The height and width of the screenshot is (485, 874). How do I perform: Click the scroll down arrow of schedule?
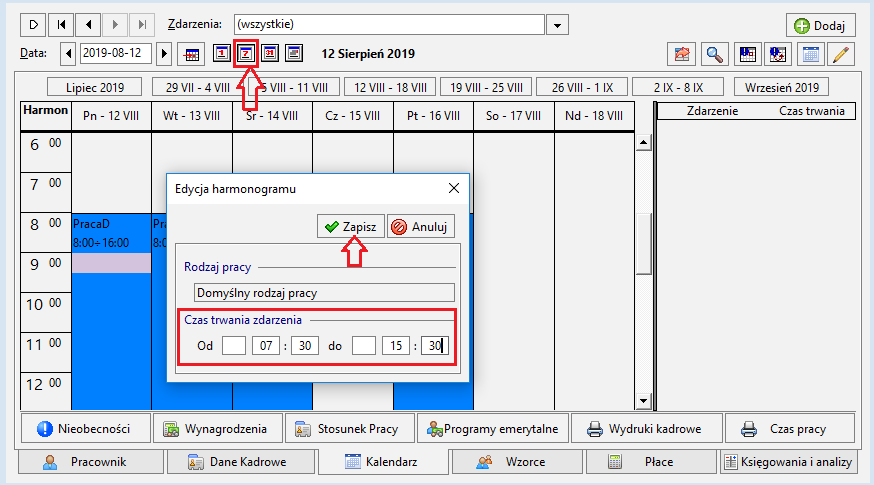(643, 400)
